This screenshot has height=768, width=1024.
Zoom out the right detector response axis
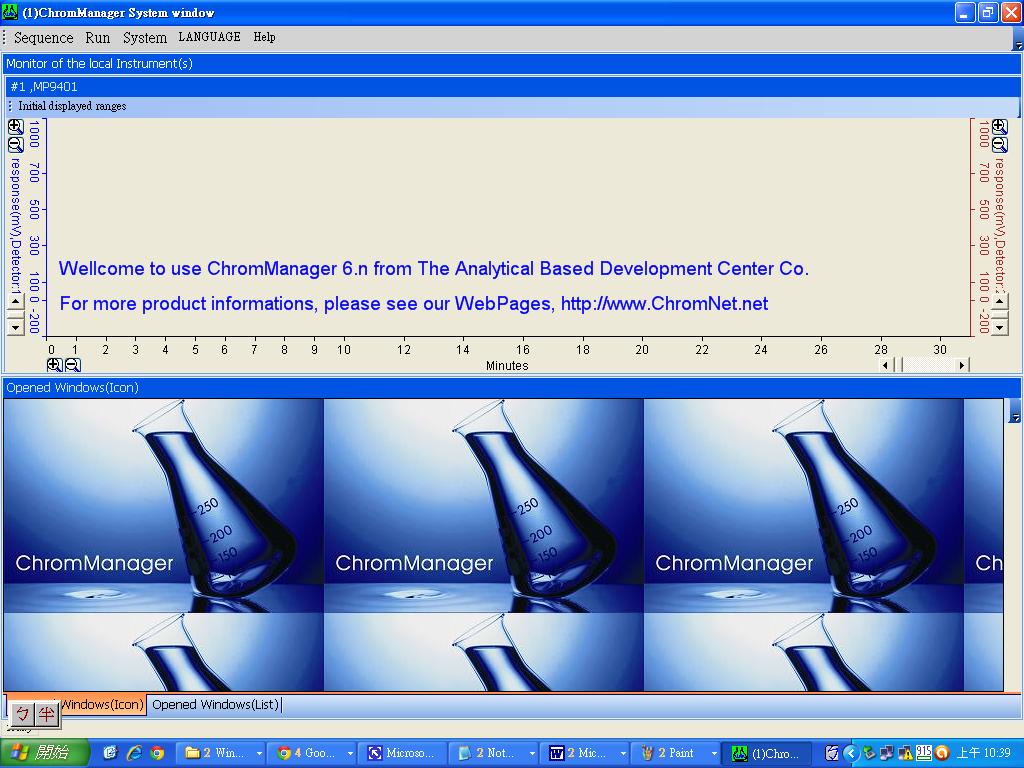pyautogui.click(x=999, y=144)
